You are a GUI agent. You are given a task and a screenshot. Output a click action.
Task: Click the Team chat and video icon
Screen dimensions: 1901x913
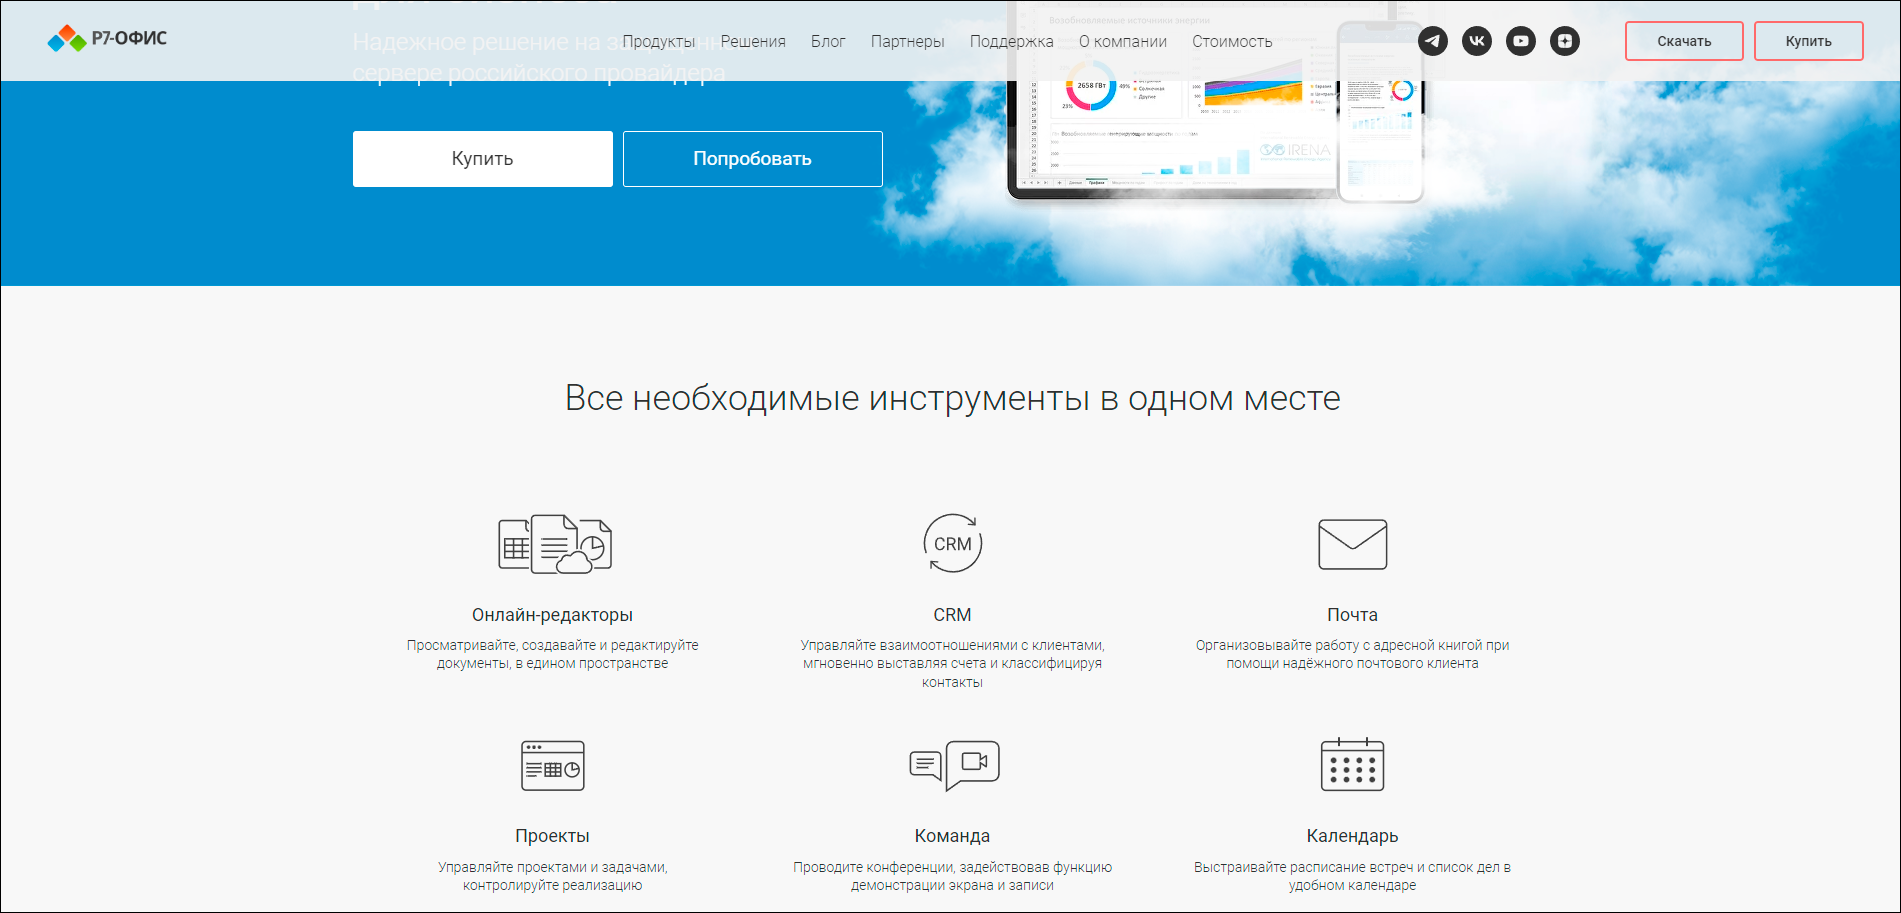click(x=954, y=766)
